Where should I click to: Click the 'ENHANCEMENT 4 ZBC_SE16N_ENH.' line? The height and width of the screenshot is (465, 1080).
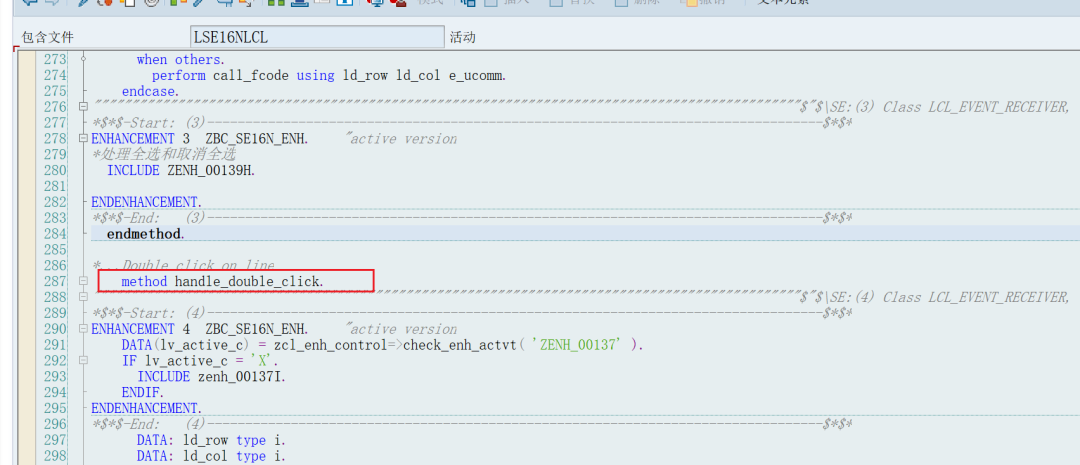(x=200, y=329)
